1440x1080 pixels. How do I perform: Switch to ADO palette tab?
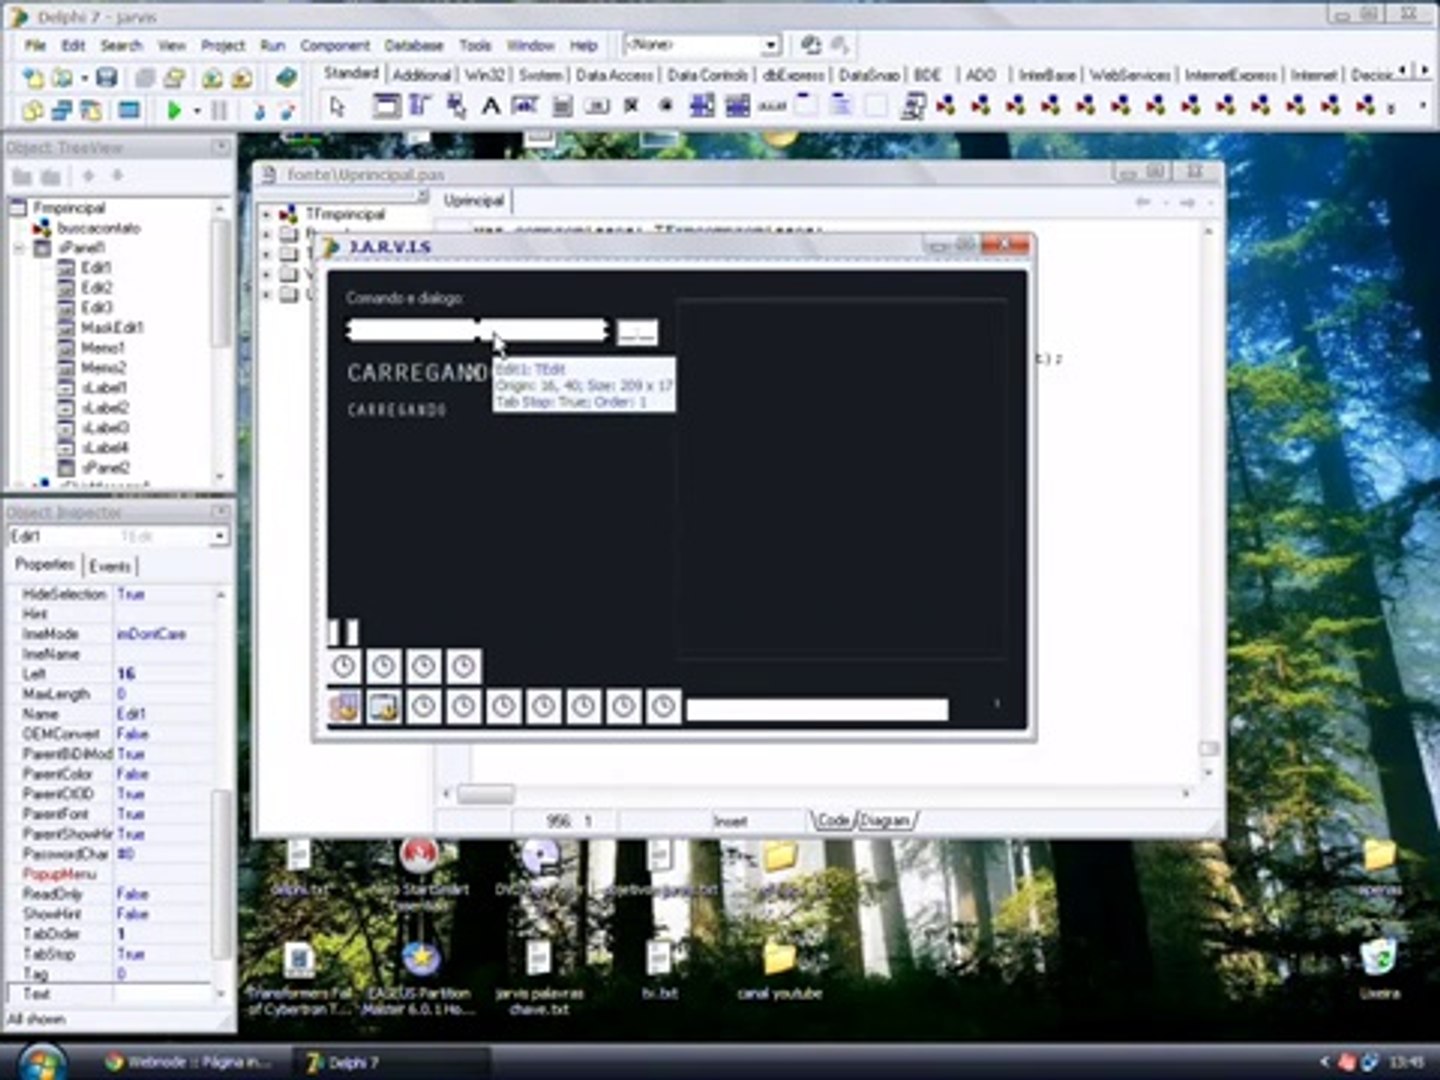(x=981, y=75)
